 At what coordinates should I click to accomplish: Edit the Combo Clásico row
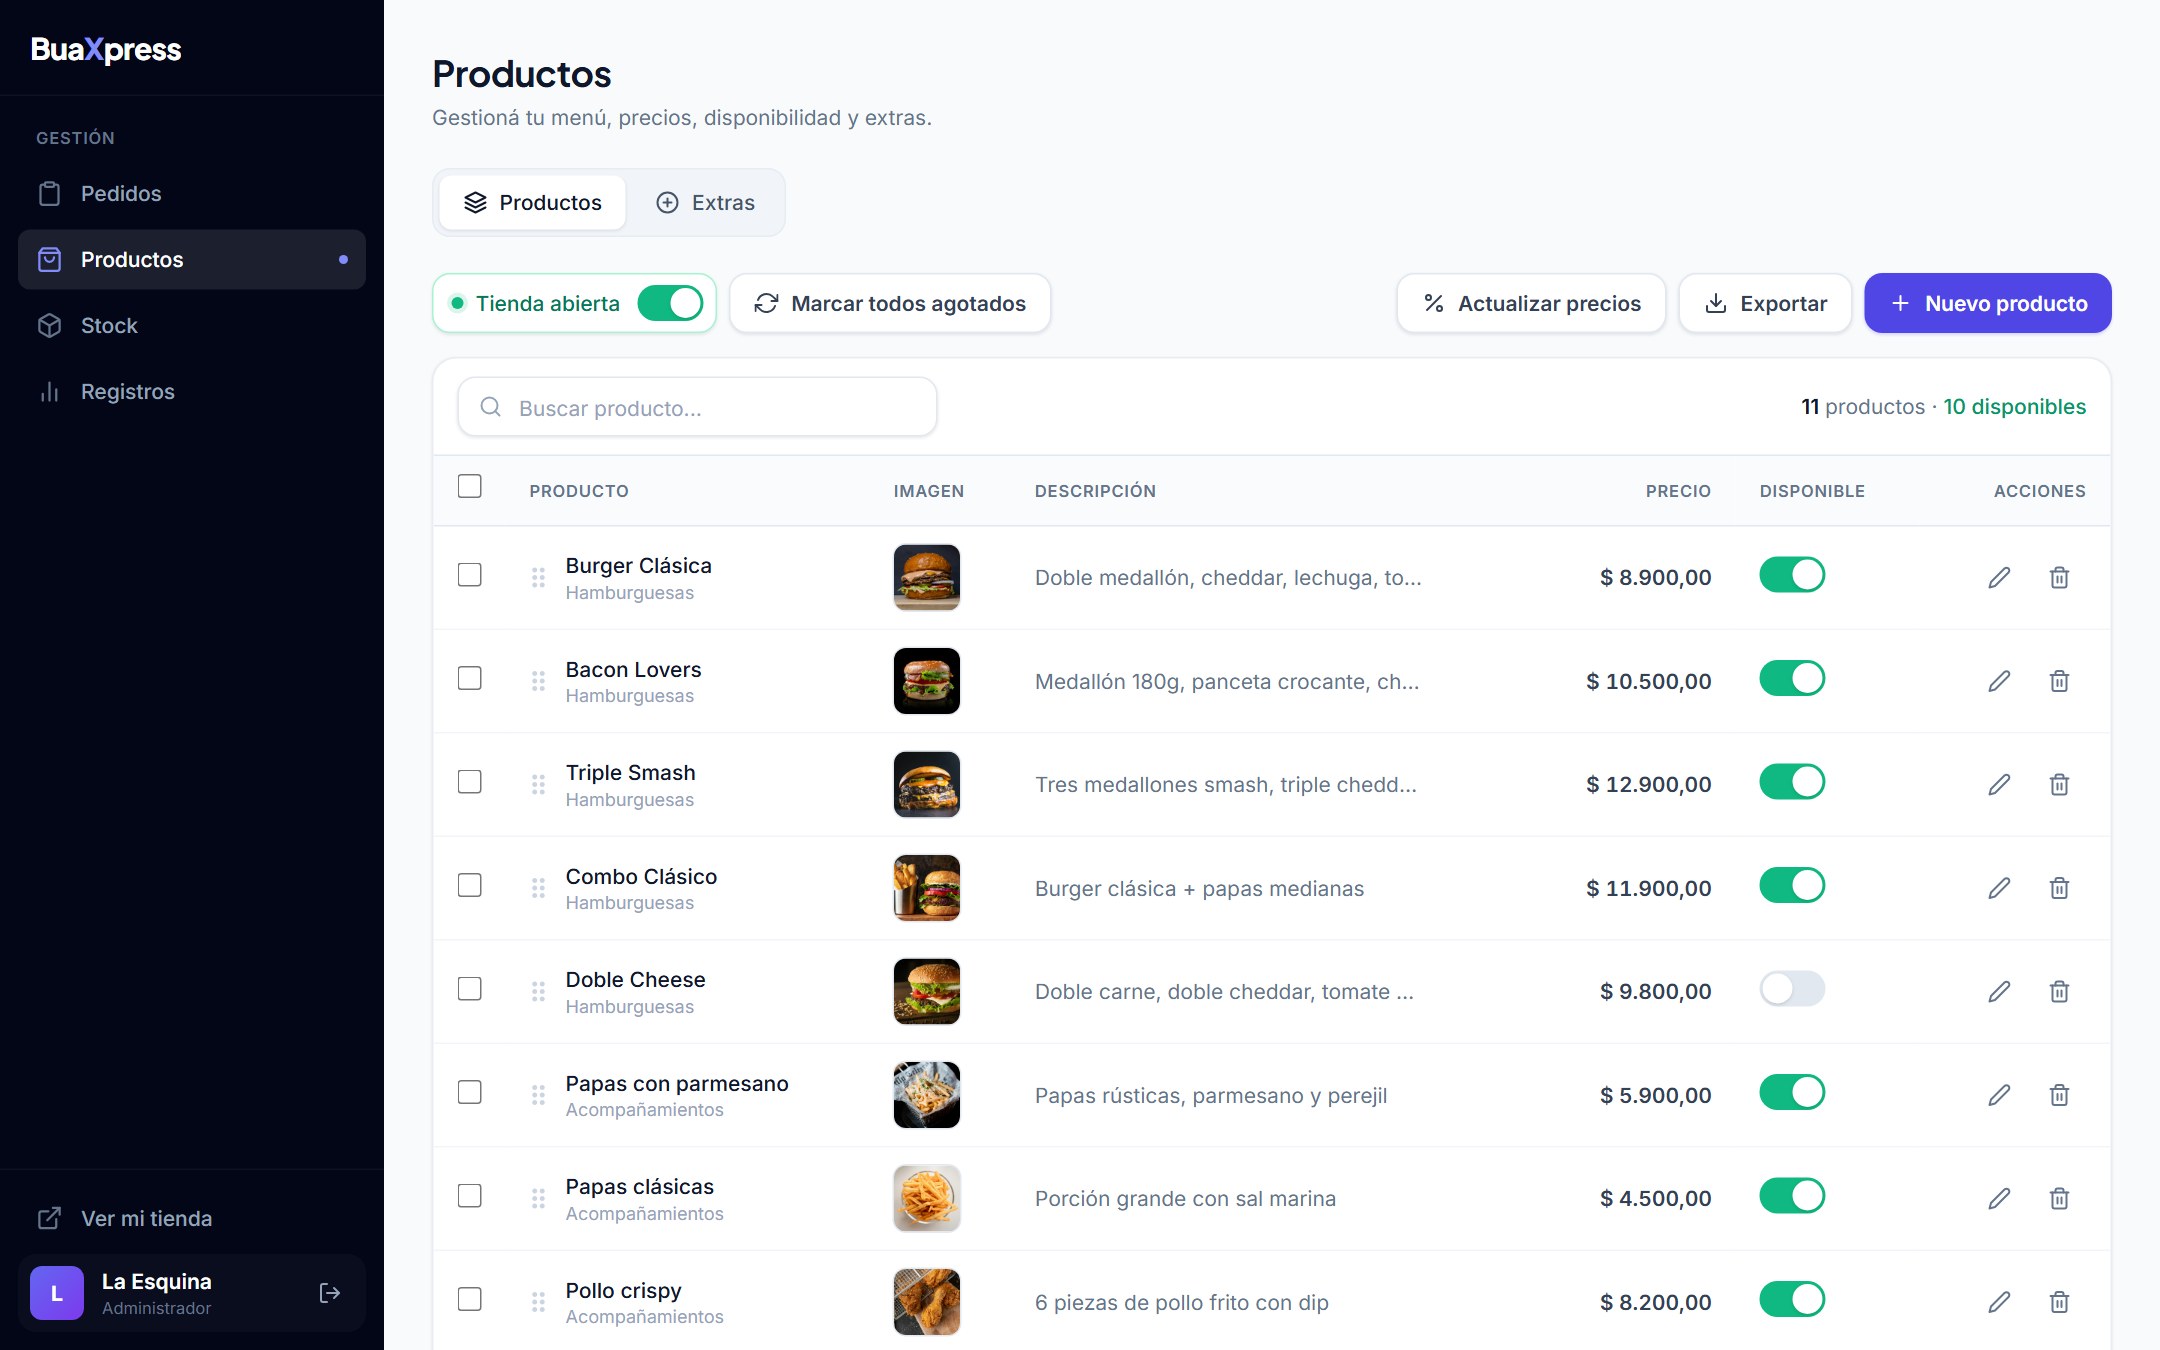(x=1999, y=888)
